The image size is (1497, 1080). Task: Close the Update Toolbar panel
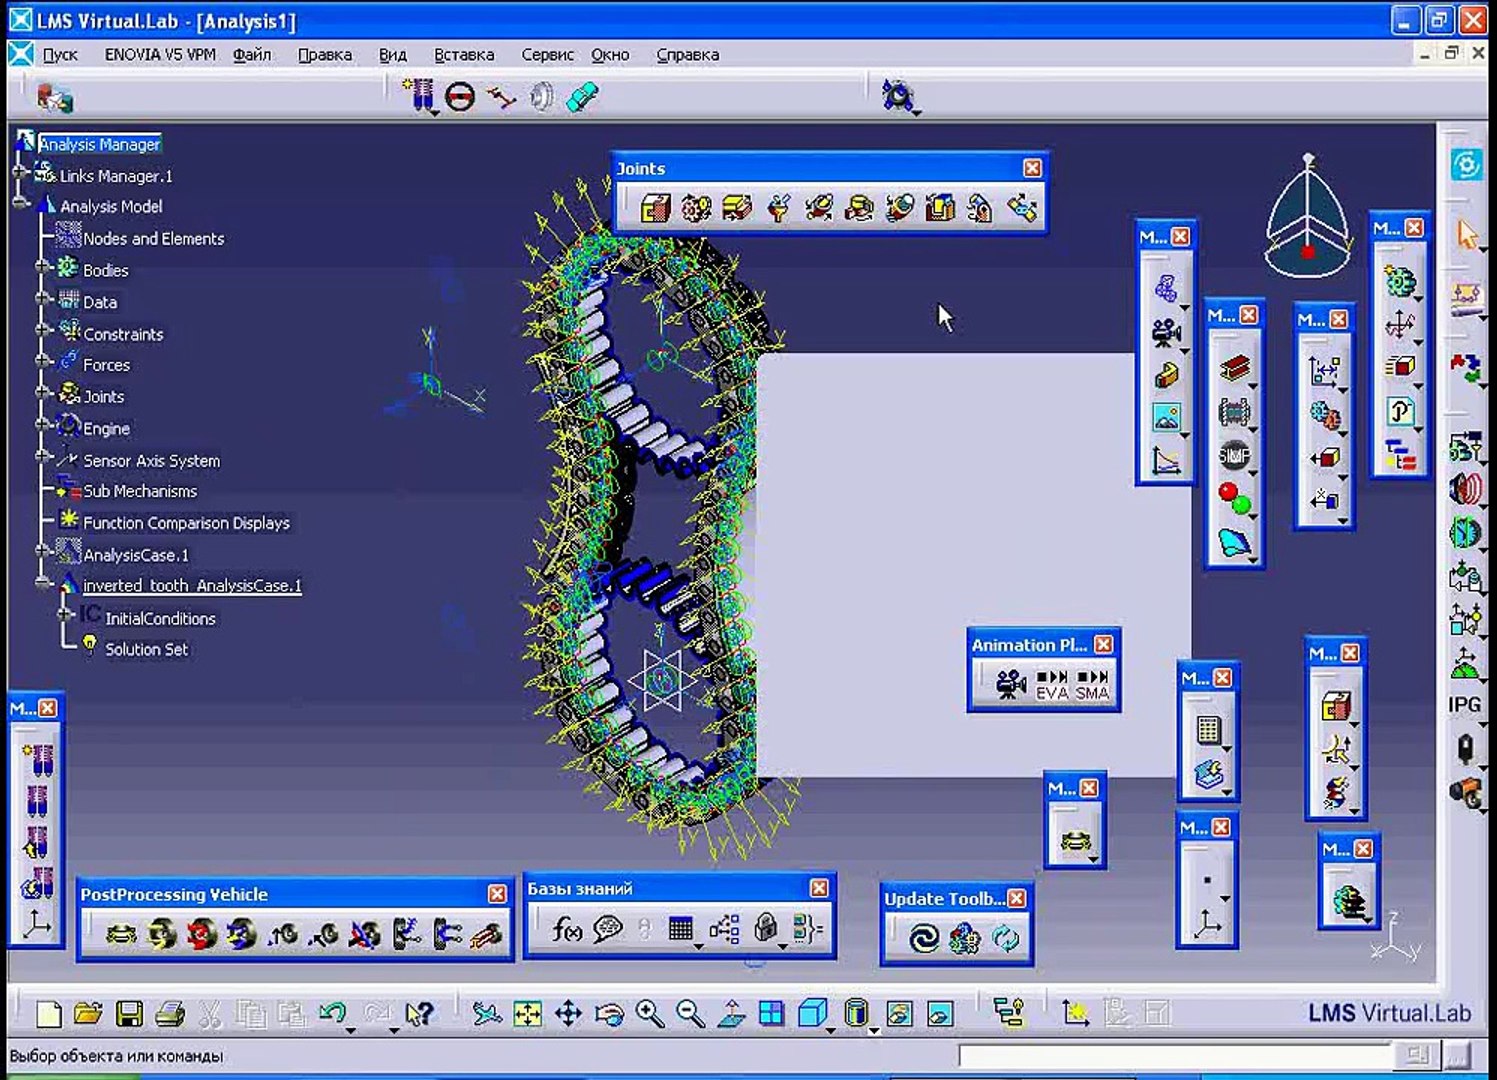(1017, 899)
